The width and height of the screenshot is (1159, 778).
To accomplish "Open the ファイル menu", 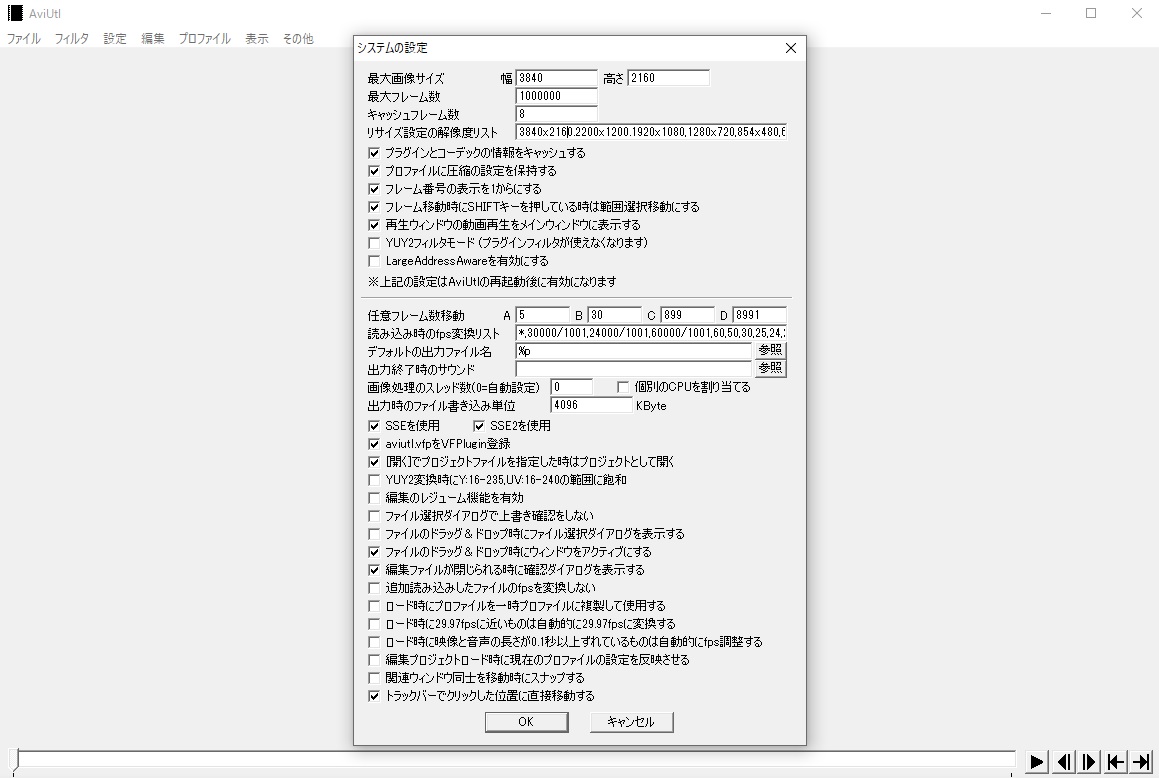I will pos(24,38).
